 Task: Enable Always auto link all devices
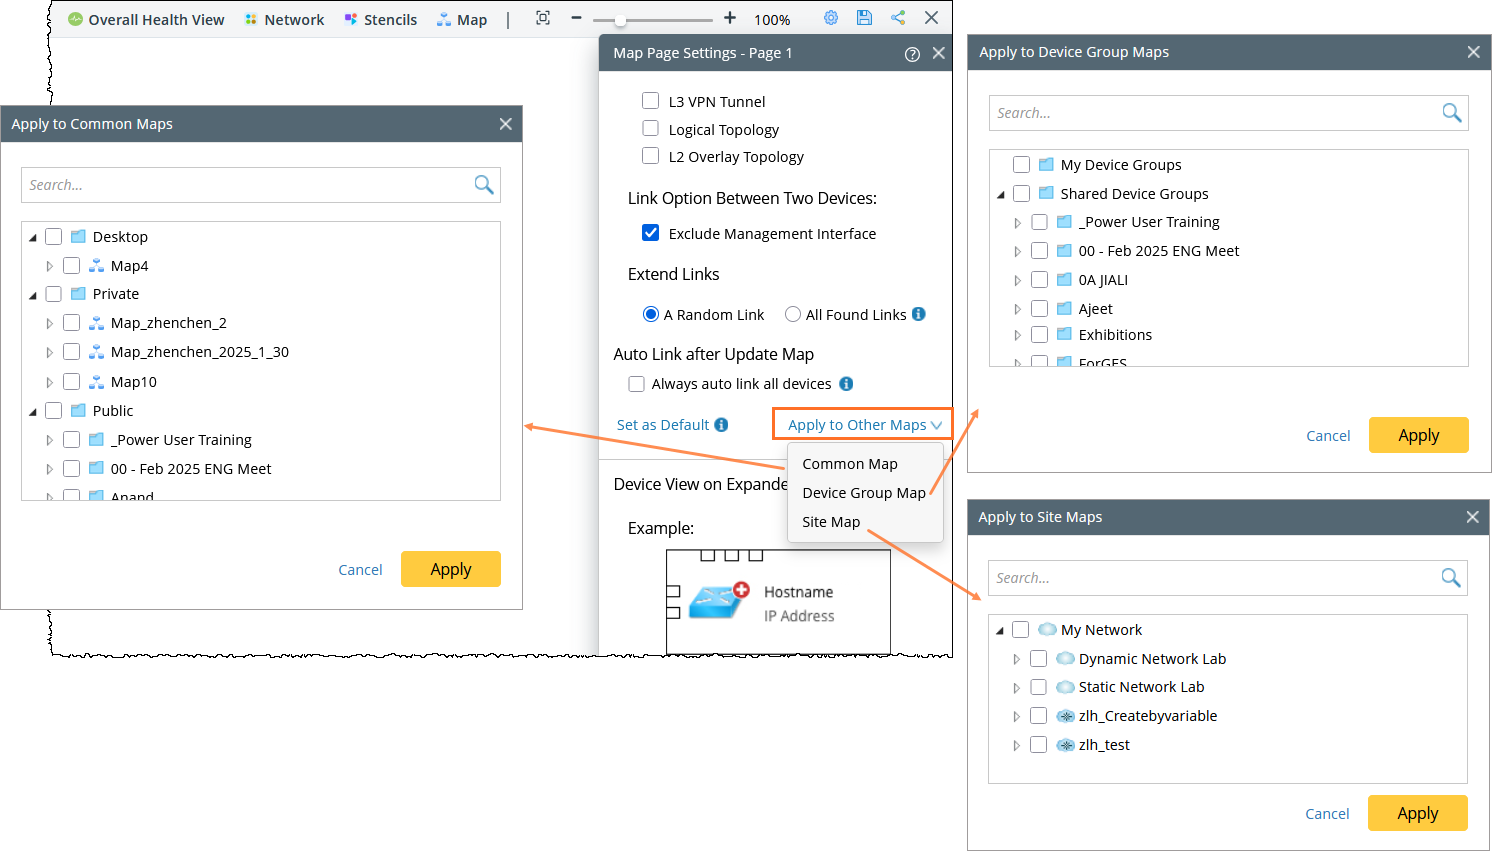[636, 384]
